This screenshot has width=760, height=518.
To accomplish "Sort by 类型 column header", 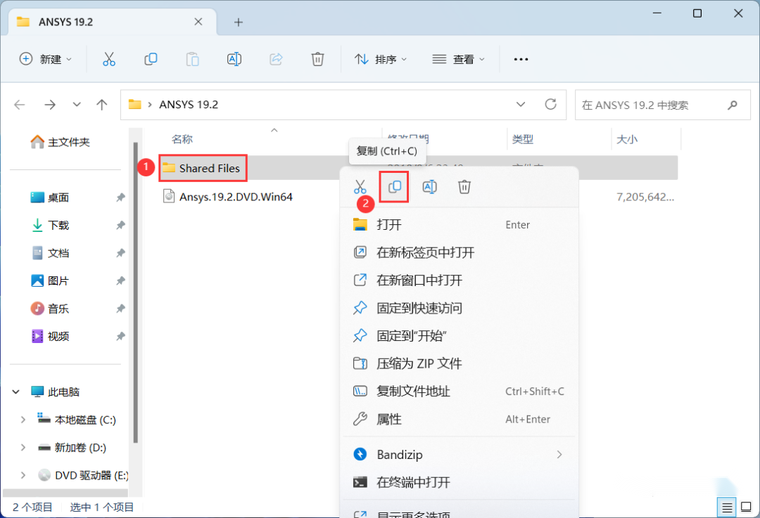I will pyautogui.click(x=523, y=140).
